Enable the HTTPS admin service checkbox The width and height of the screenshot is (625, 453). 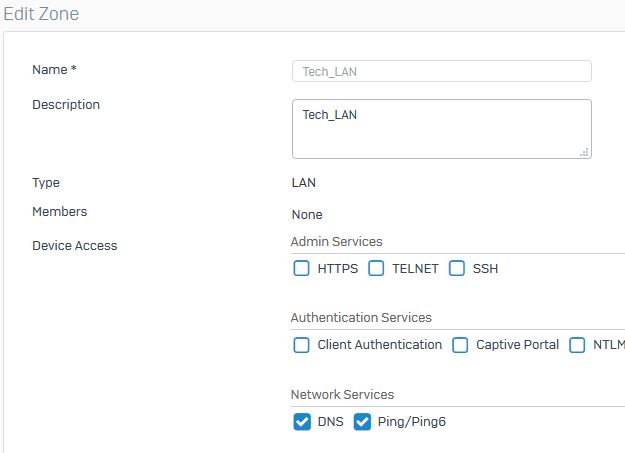(301, 268)
